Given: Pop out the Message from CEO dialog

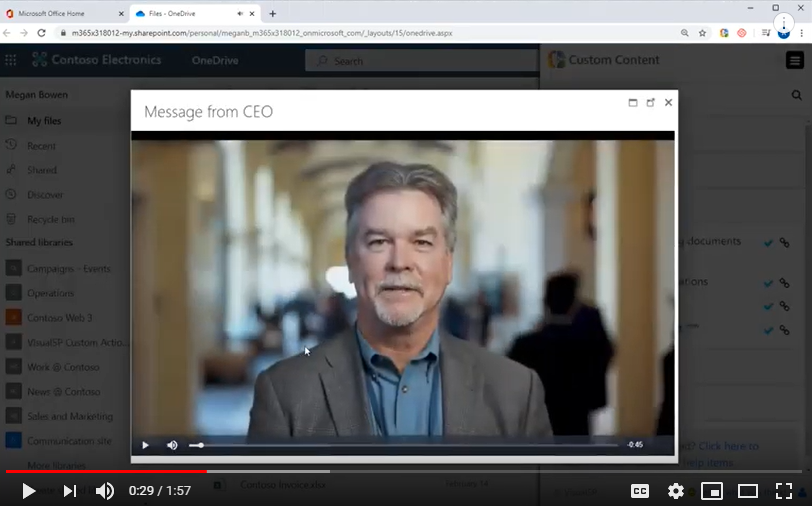Looking at the screenshot, I should [x=650, y=103].
